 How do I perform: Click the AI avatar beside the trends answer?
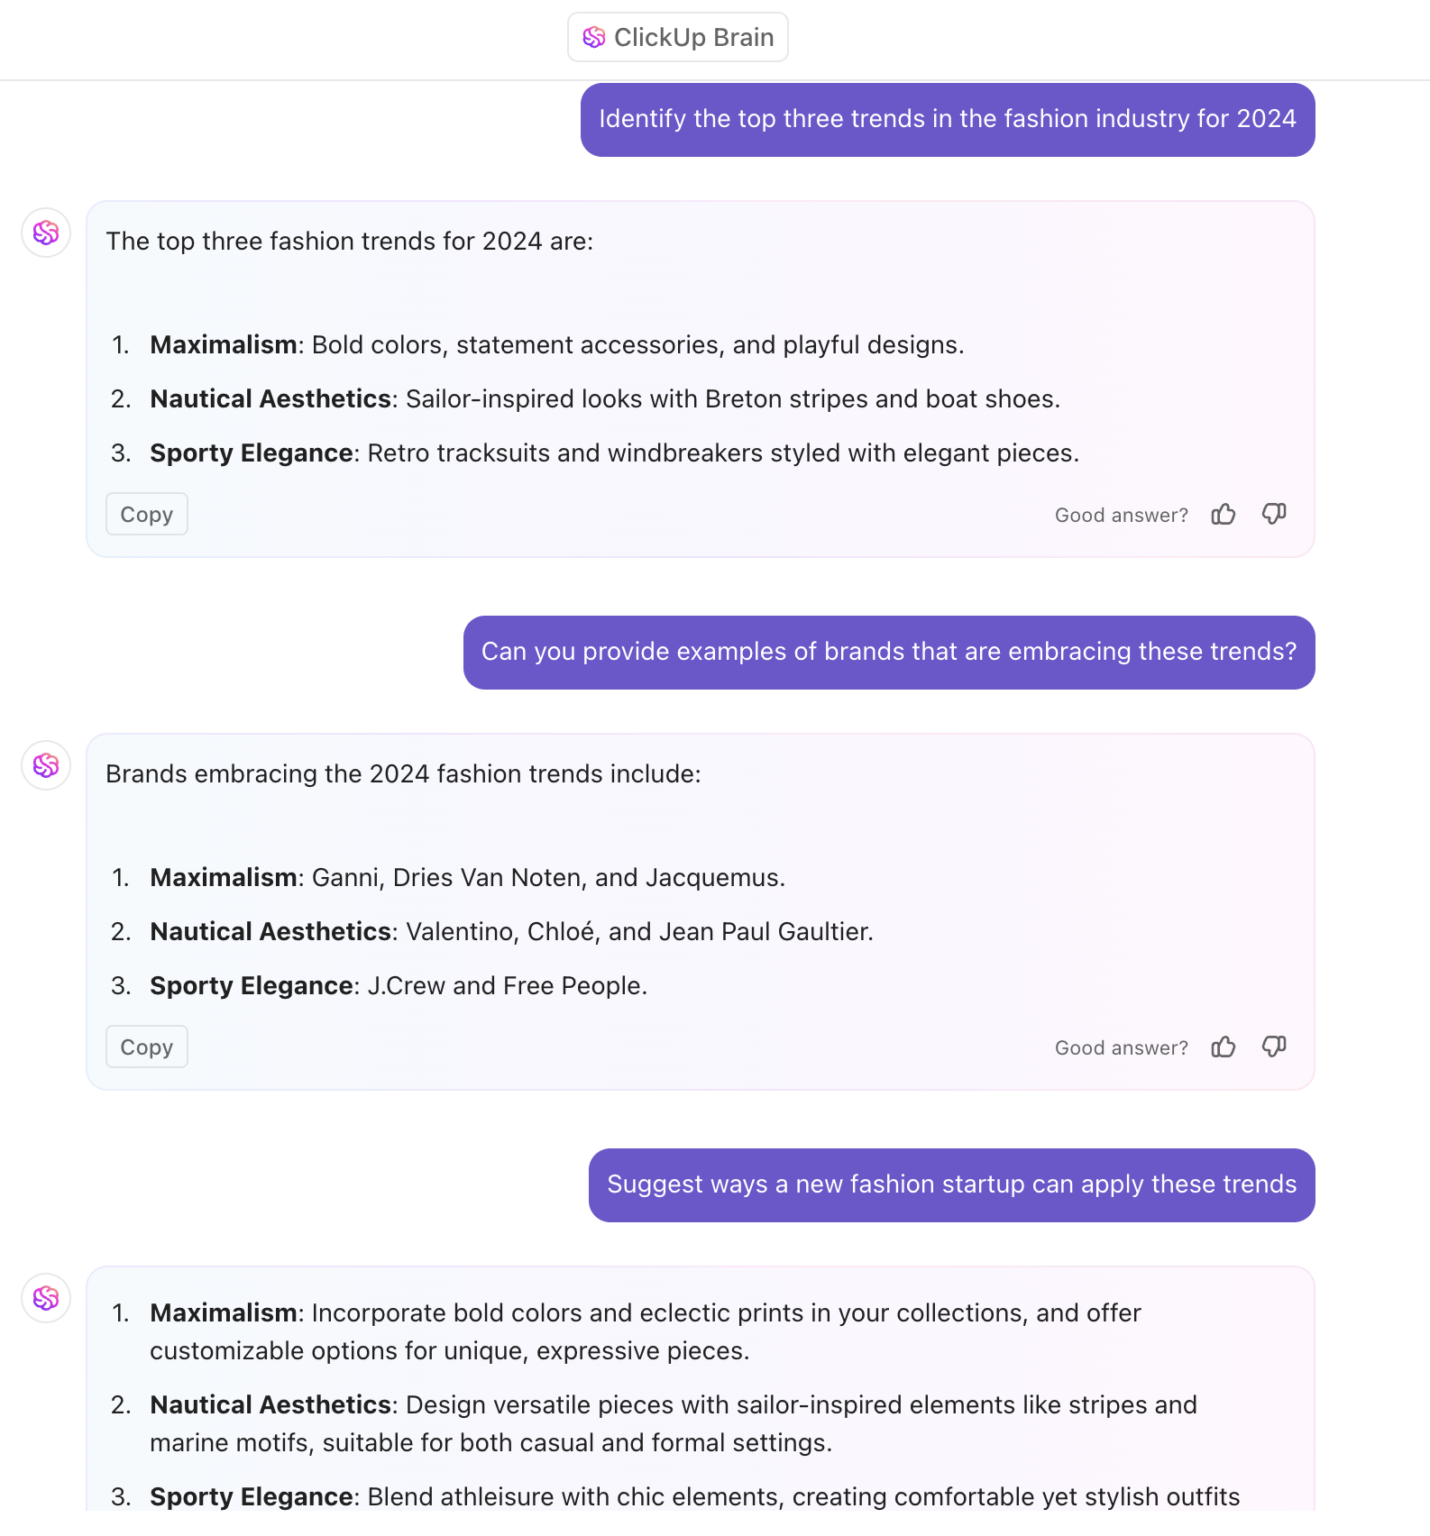click(x=45, y=232)
